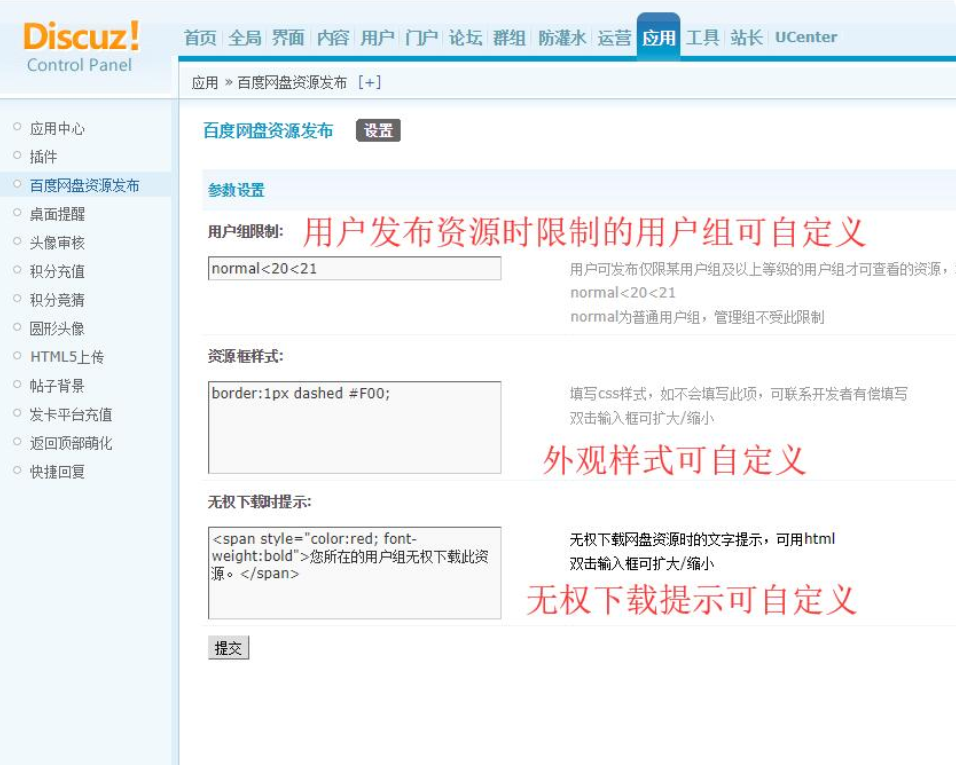The image size is (956, 765).
Task: Open HTML5上传 in the sidebar
Action: coord(67,357)
